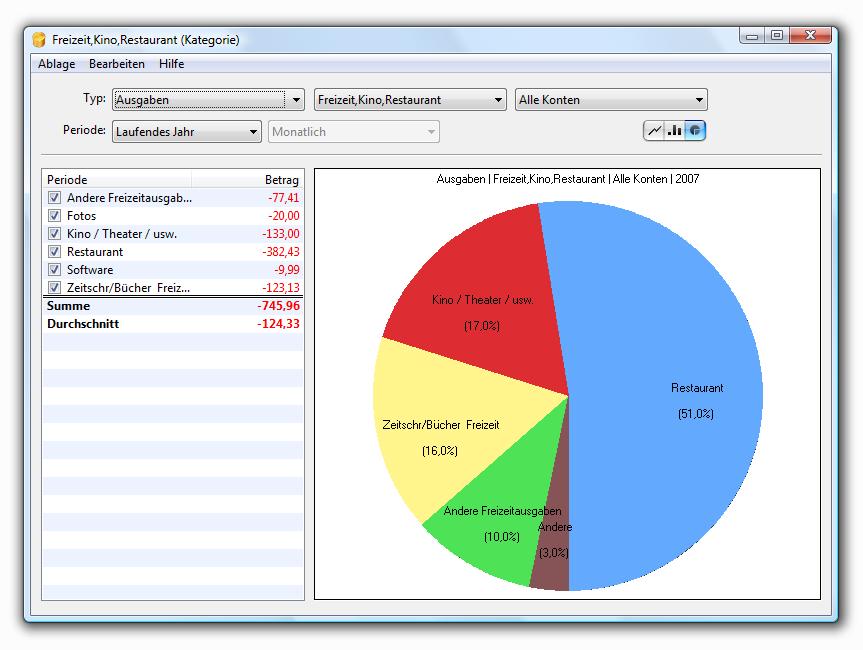Open the Ablage menu

56,64
